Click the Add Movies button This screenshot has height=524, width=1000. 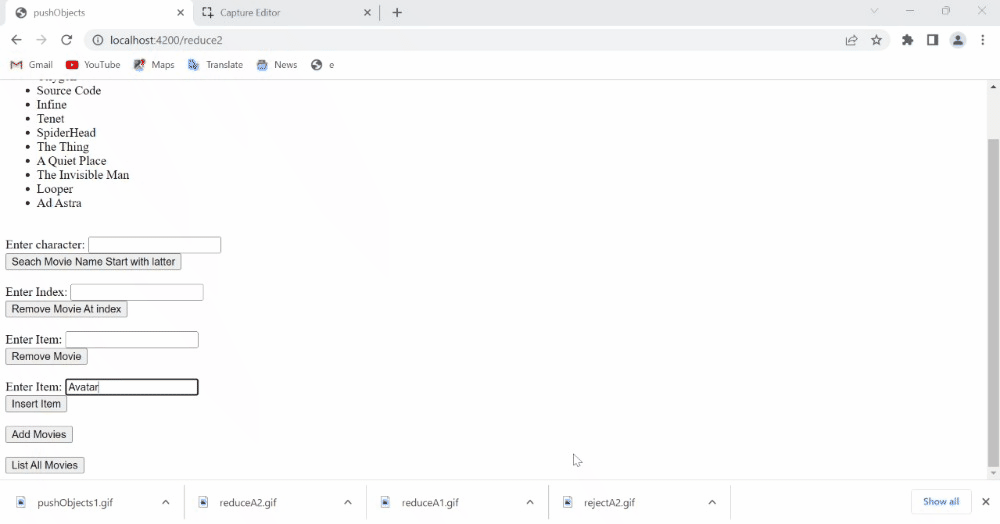[39, 435]
